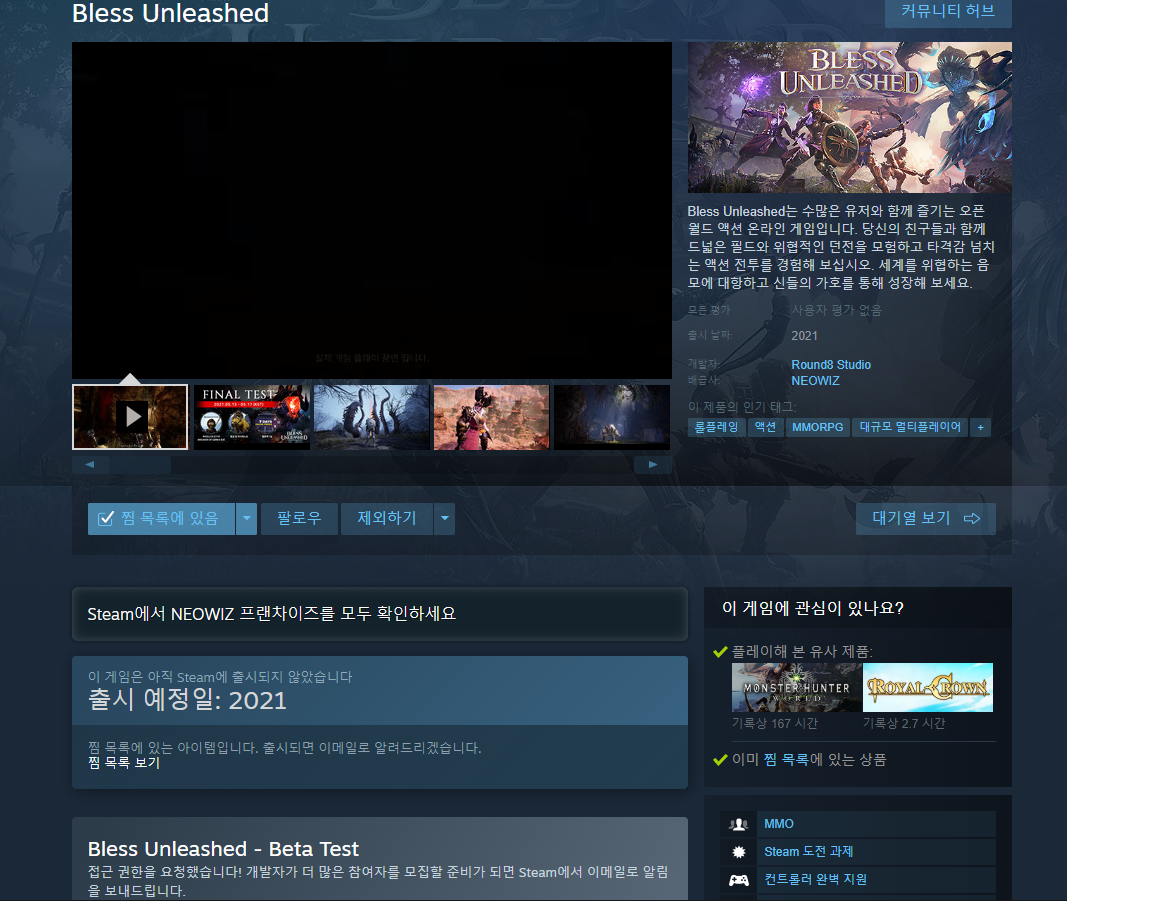
Task: Open the 제외하기 dropdown arrow
Action: click(444, 519)
